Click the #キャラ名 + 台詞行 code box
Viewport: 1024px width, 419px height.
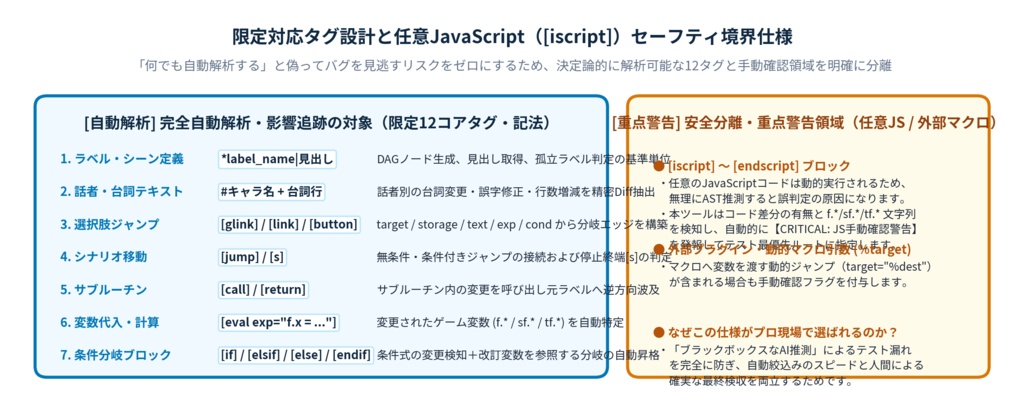click(x=272, y=192)
